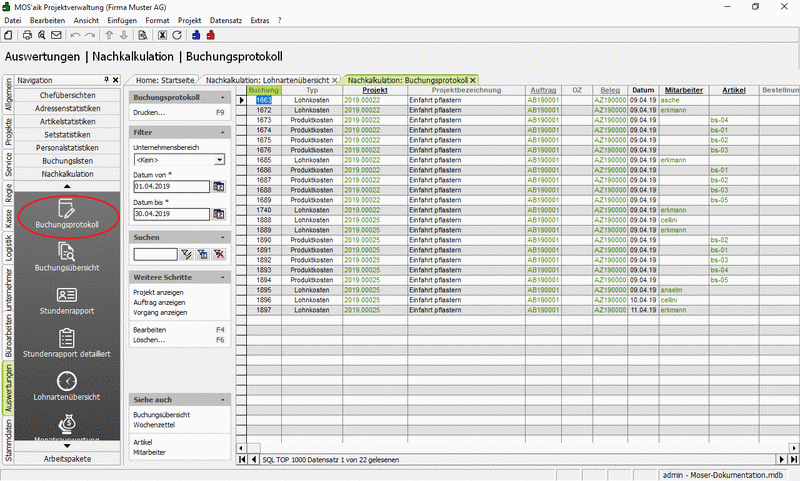Click the search document toolbar icon

tap(143, 35)
